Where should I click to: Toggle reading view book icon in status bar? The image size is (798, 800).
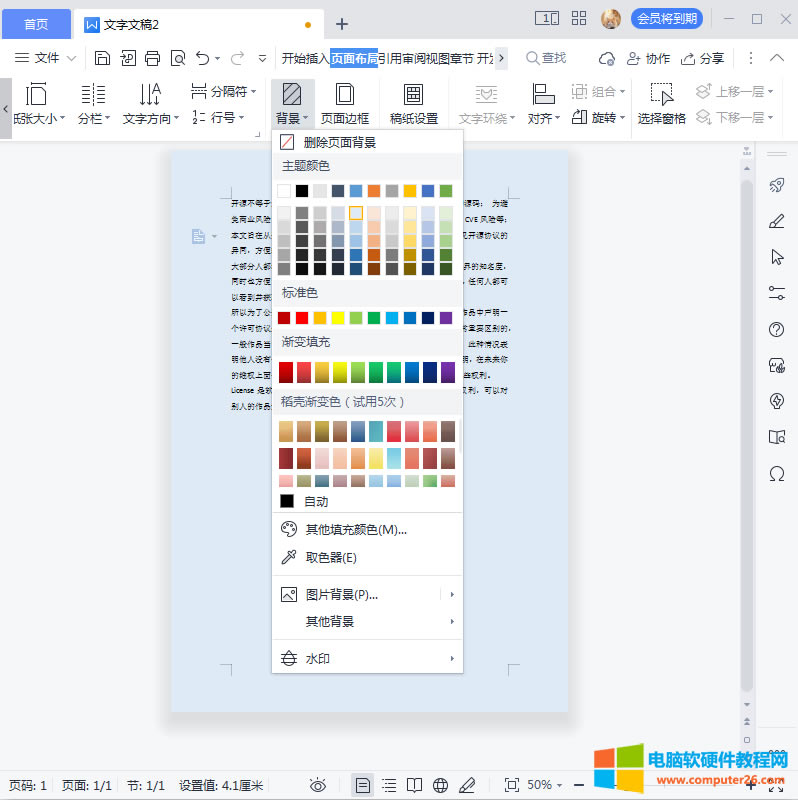(414, 785)
